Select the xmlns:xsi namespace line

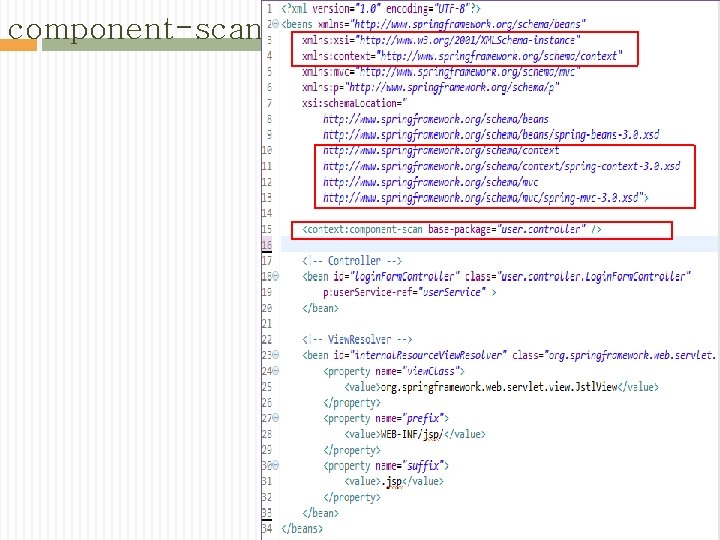[441, 40]
